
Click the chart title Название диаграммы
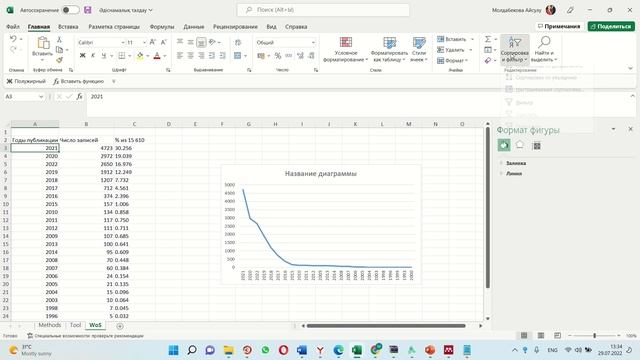321,173
